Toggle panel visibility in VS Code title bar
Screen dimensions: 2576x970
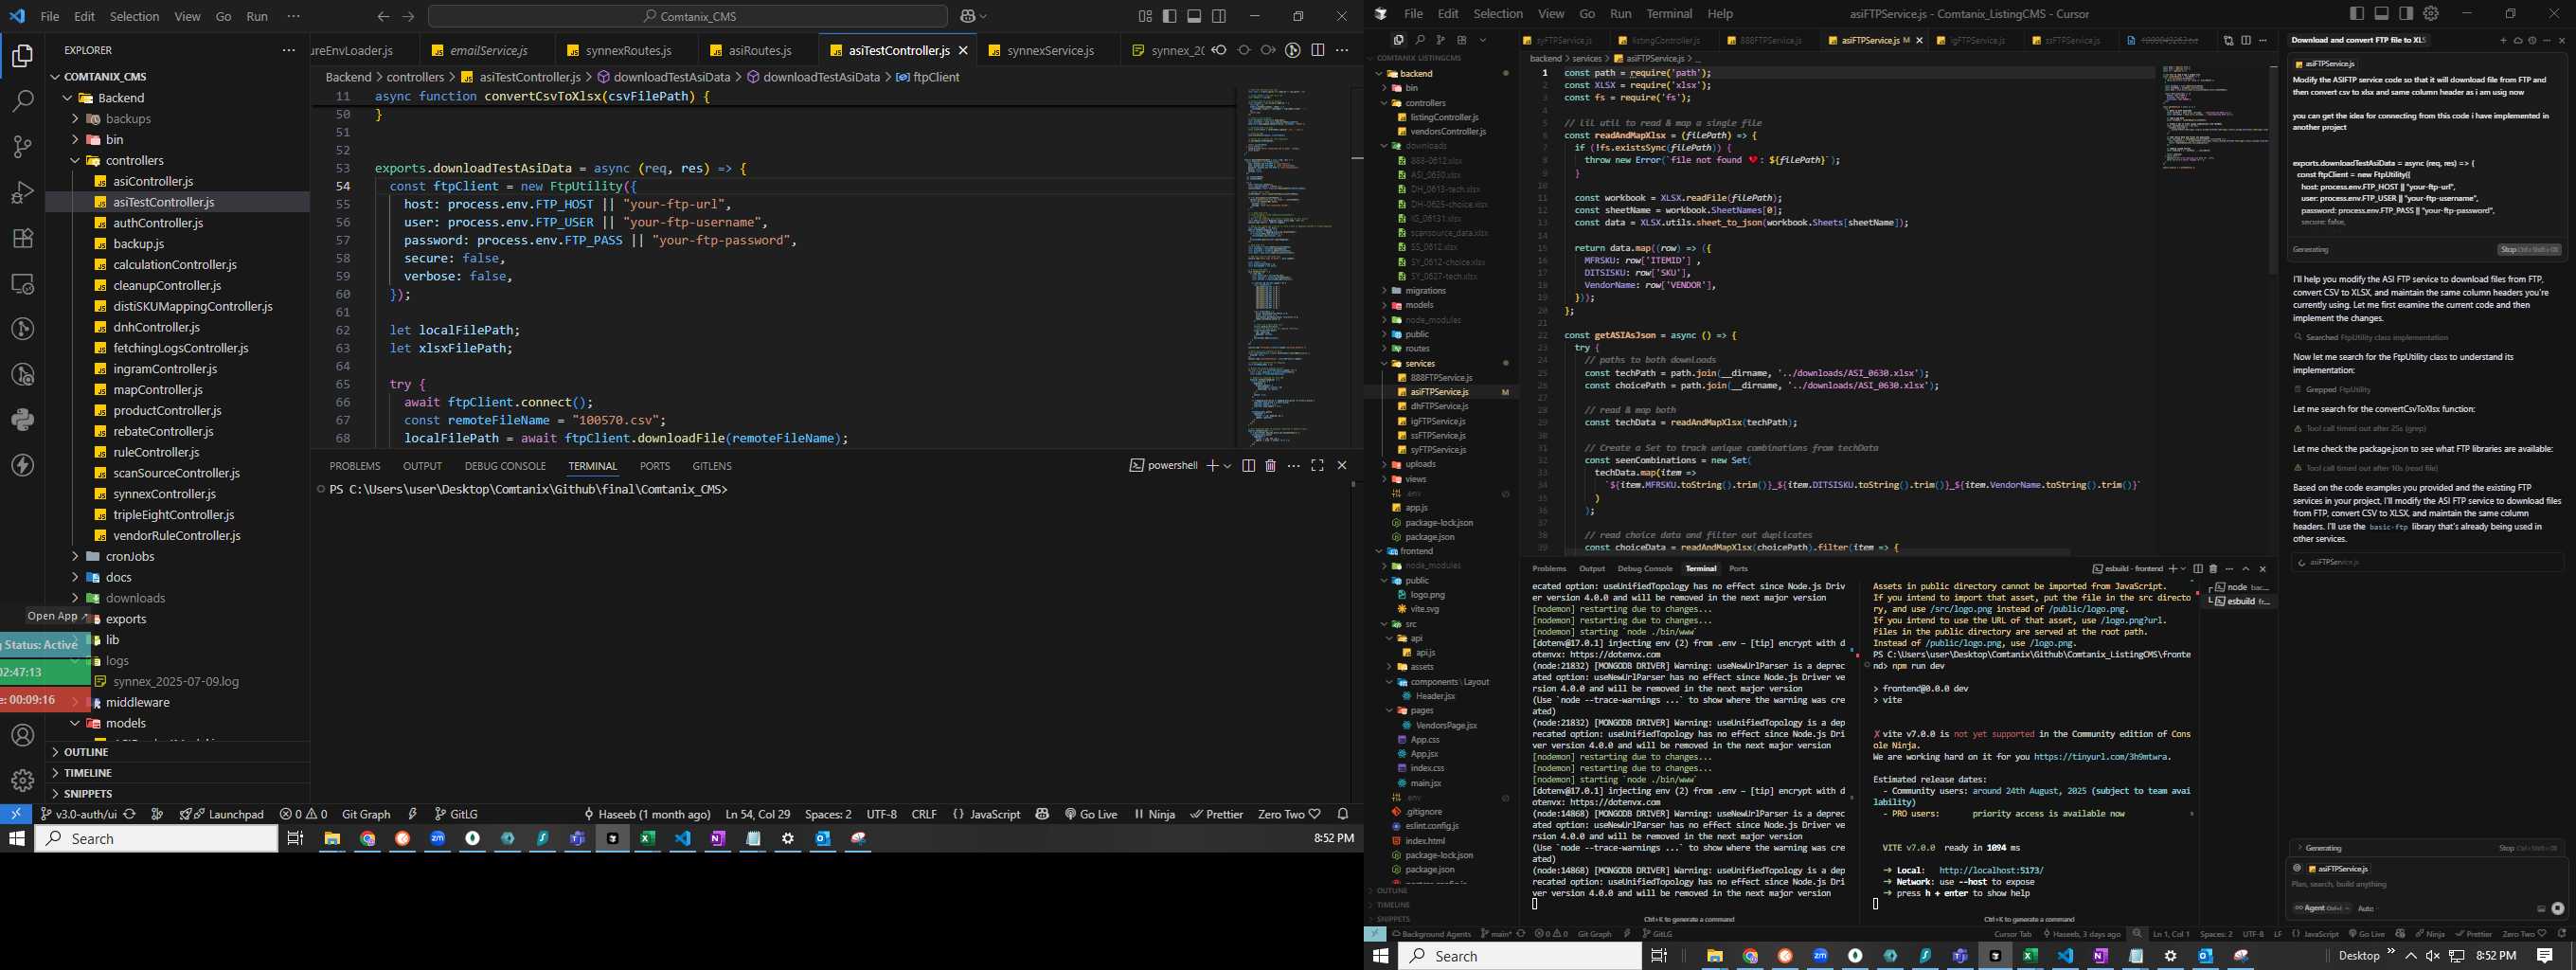[1194, 16]
